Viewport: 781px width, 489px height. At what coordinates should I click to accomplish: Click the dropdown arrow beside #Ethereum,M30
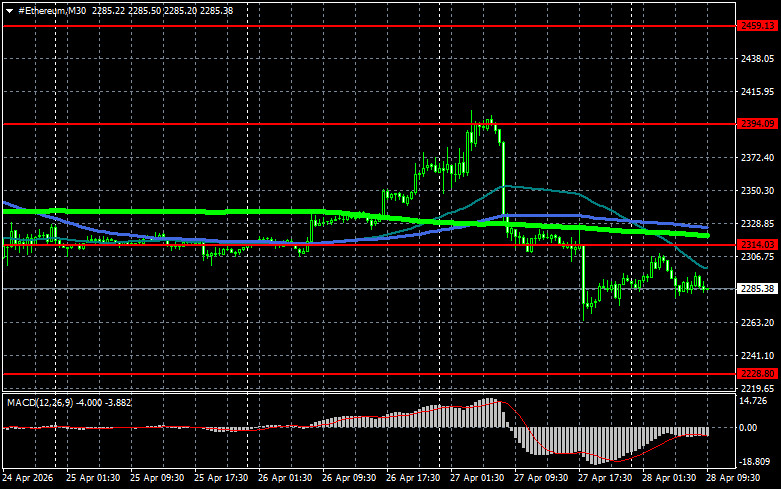click(9, 11)
